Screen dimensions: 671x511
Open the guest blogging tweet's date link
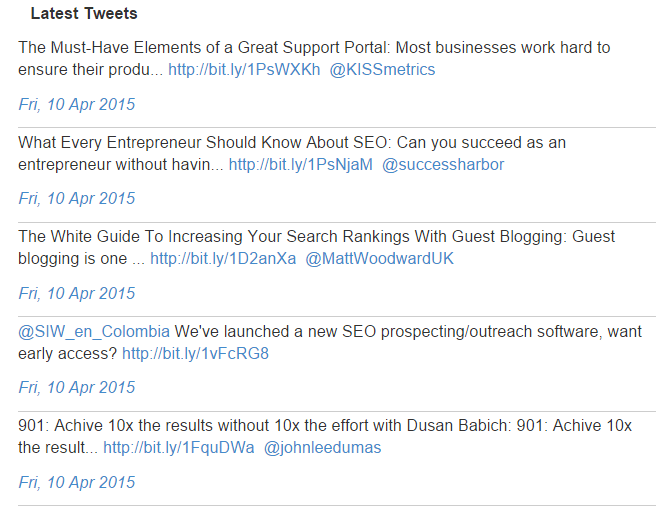pyautogui.click(x=77, y=294)
